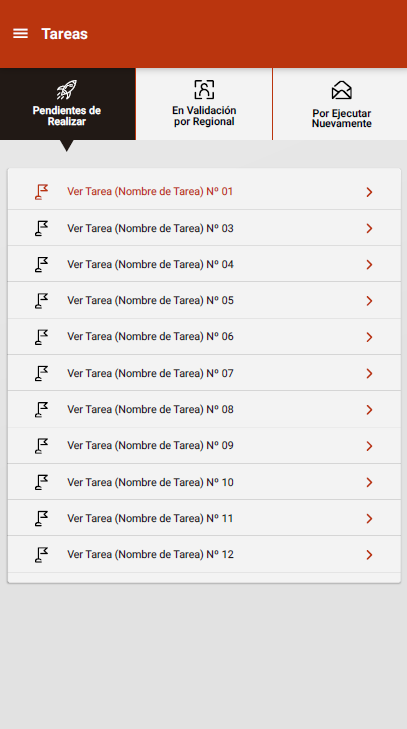Click the Tareas header title
The image size is (407, 729).
click(64, 33)
